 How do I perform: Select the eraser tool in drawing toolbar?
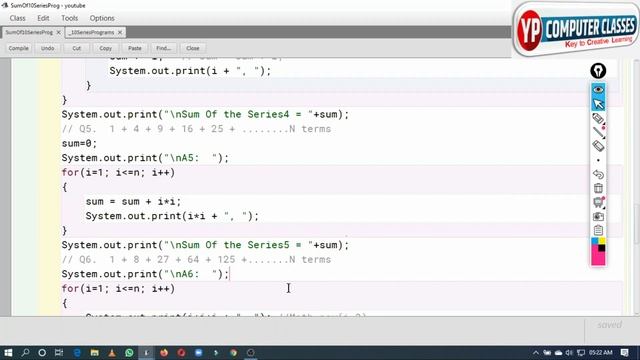point(598,146)
